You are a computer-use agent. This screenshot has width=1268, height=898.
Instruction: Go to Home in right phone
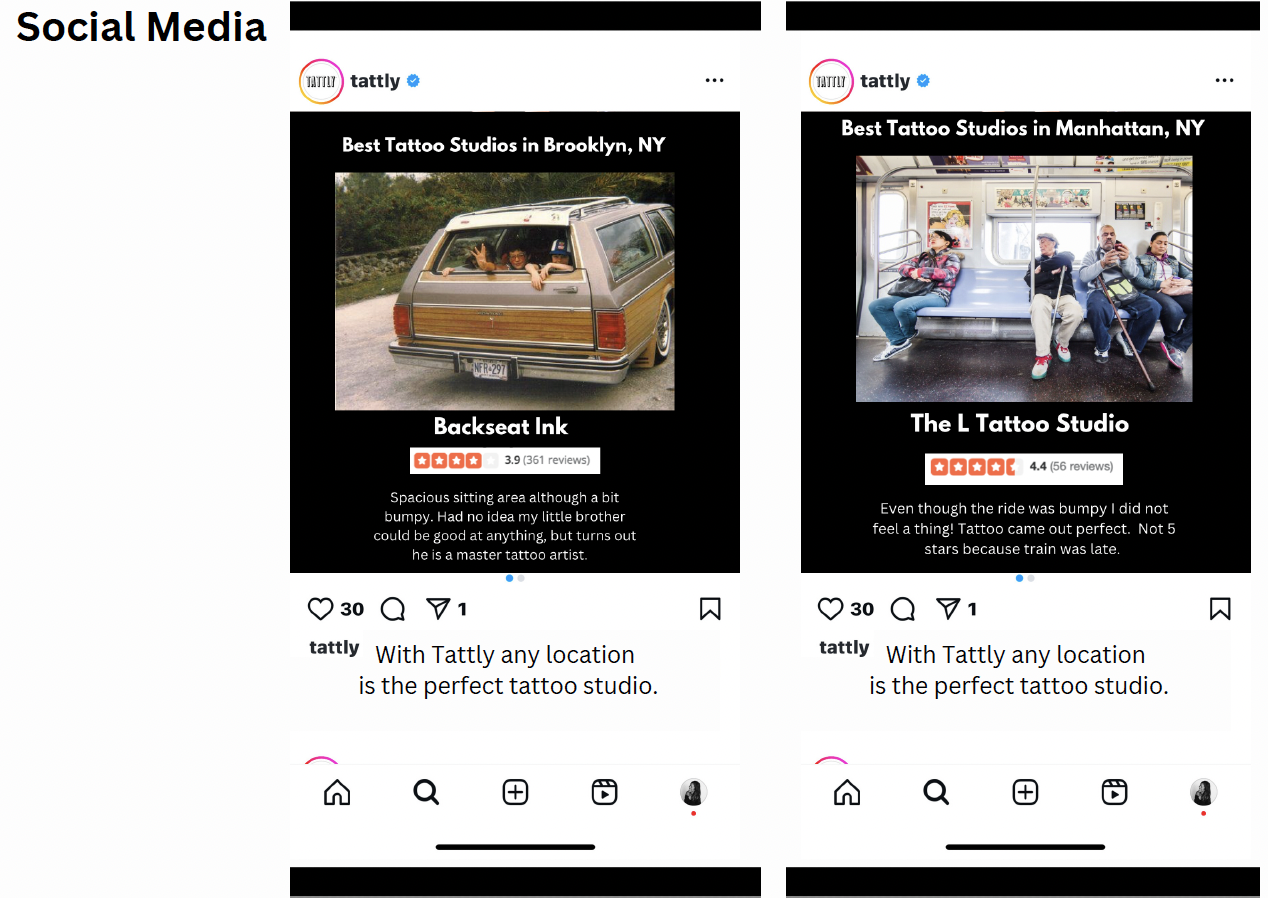[x=847, y=792]
